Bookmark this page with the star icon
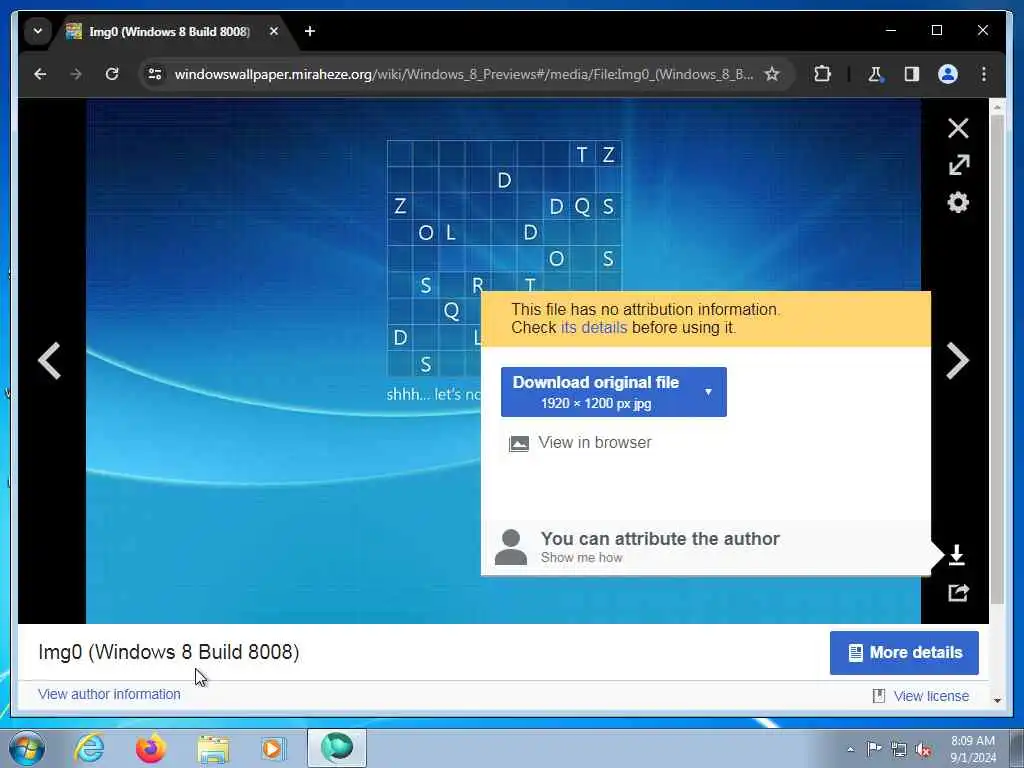 tap(772, 74)
